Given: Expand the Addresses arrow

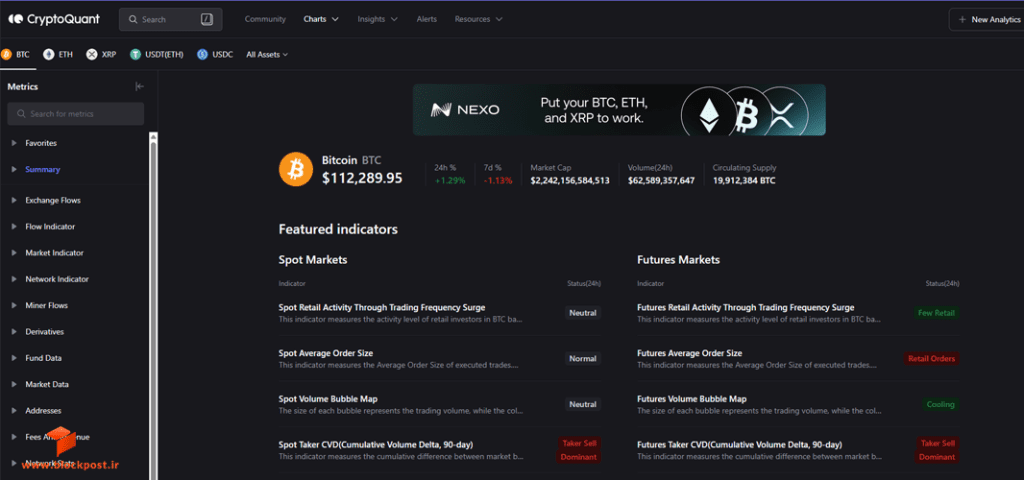Looking at the screenshot, I should coord(14,411).
